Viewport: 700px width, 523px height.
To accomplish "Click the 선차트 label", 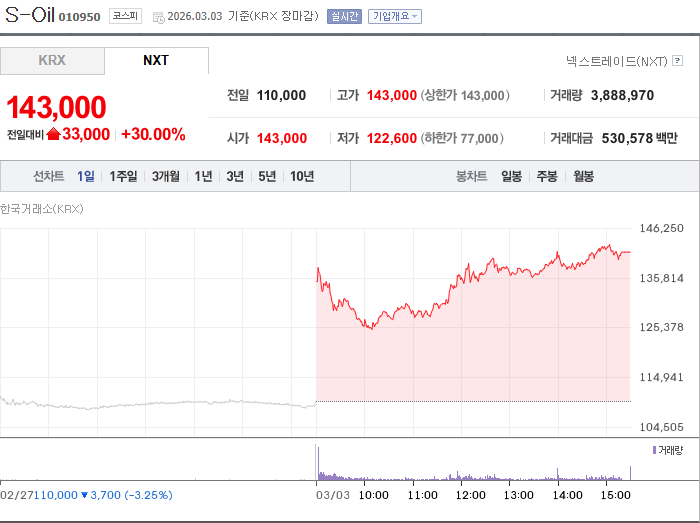I will 49,176.
